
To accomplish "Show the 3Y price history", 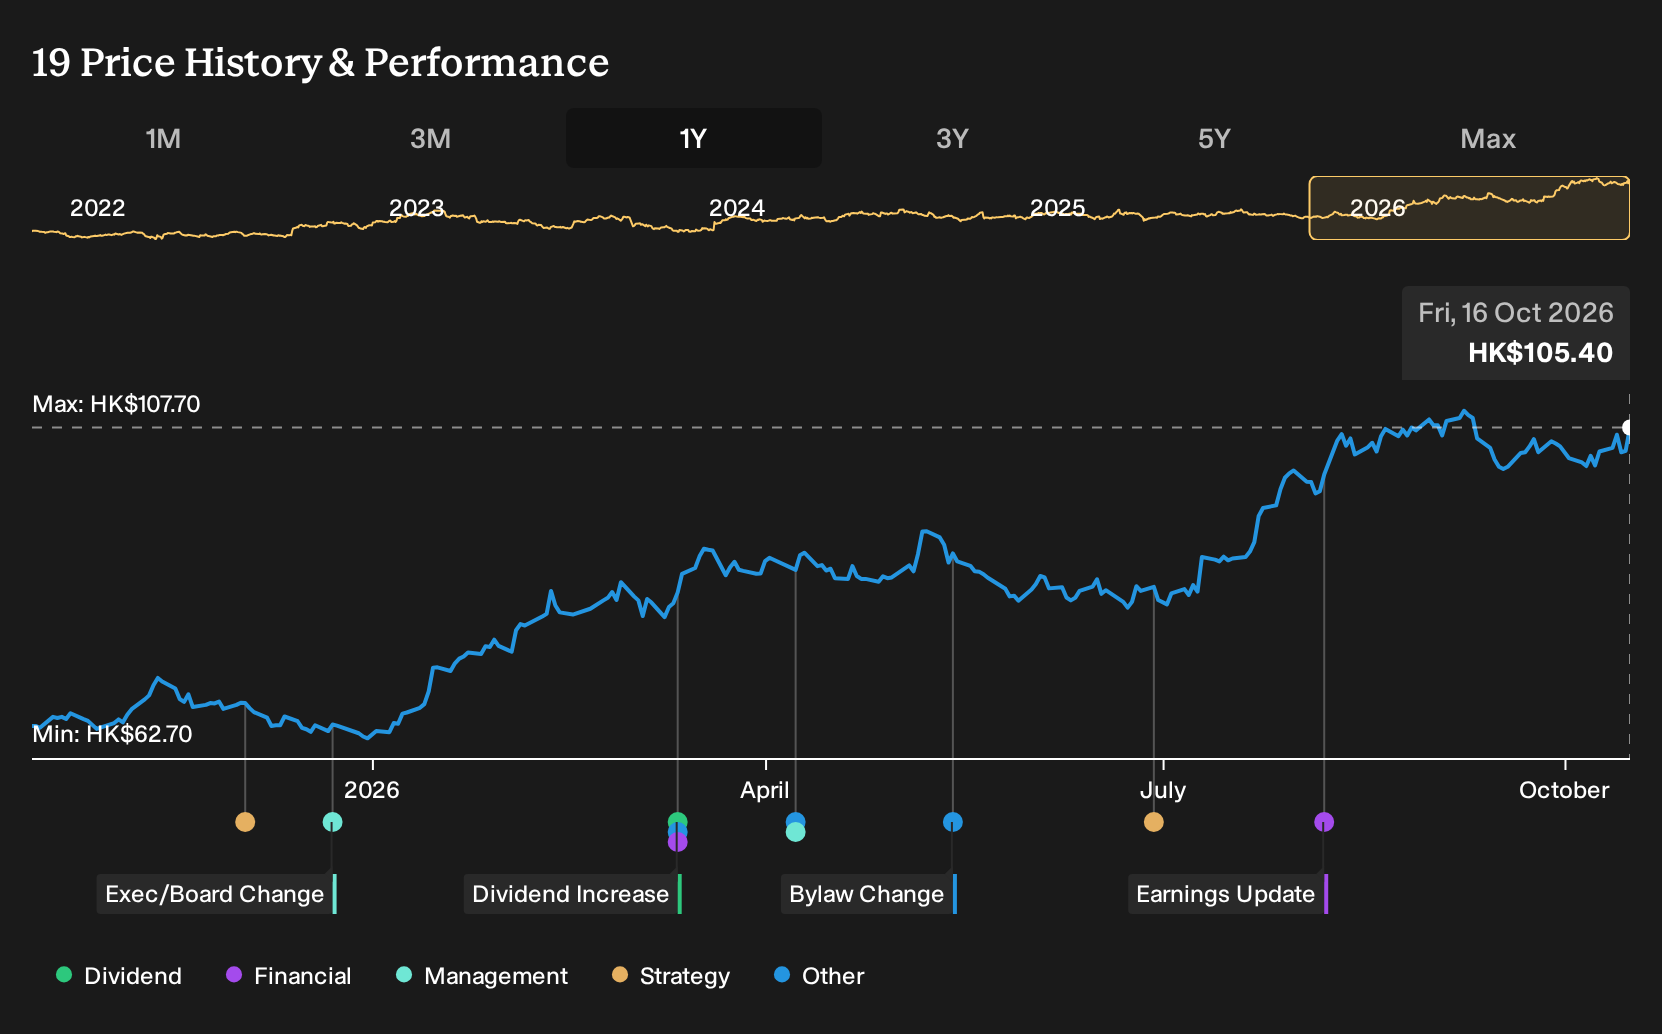I will point(952,138).
